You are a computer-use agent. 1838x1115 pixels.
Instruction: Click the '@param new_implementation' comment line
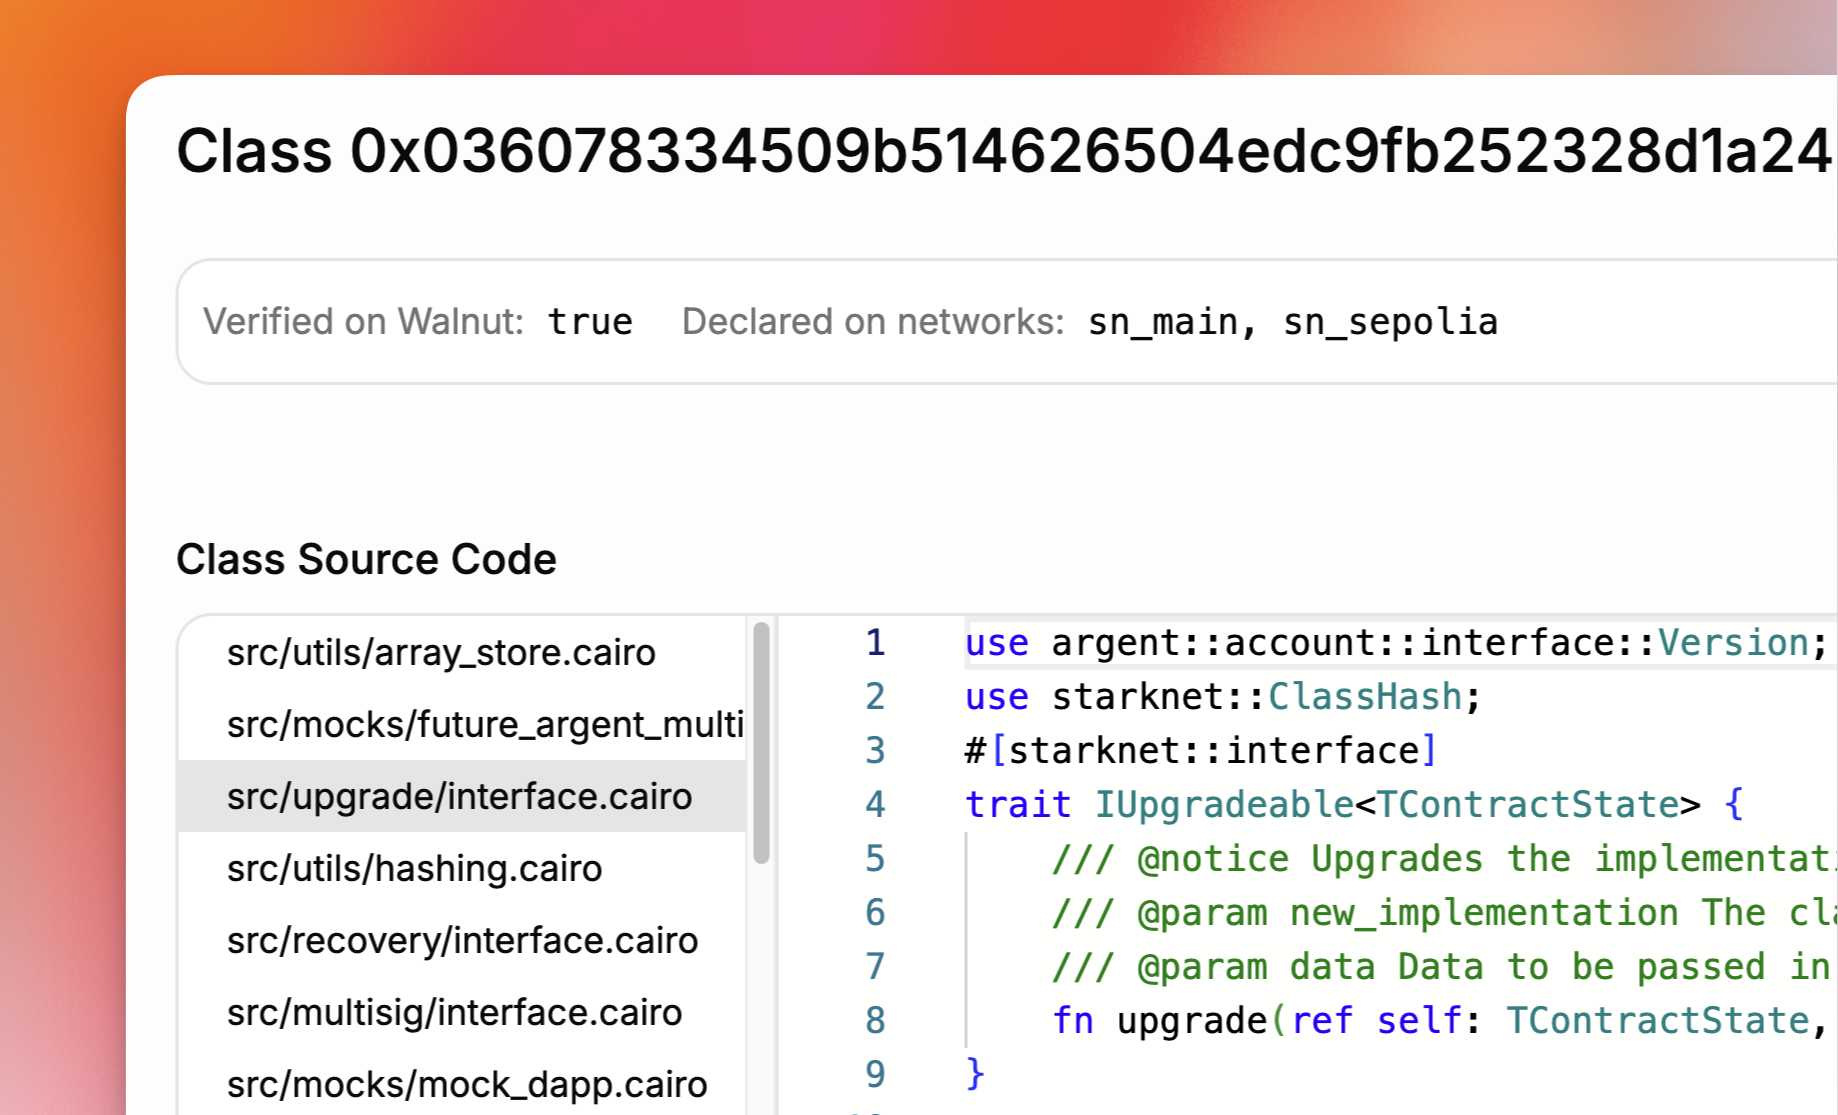(1444, 913)
